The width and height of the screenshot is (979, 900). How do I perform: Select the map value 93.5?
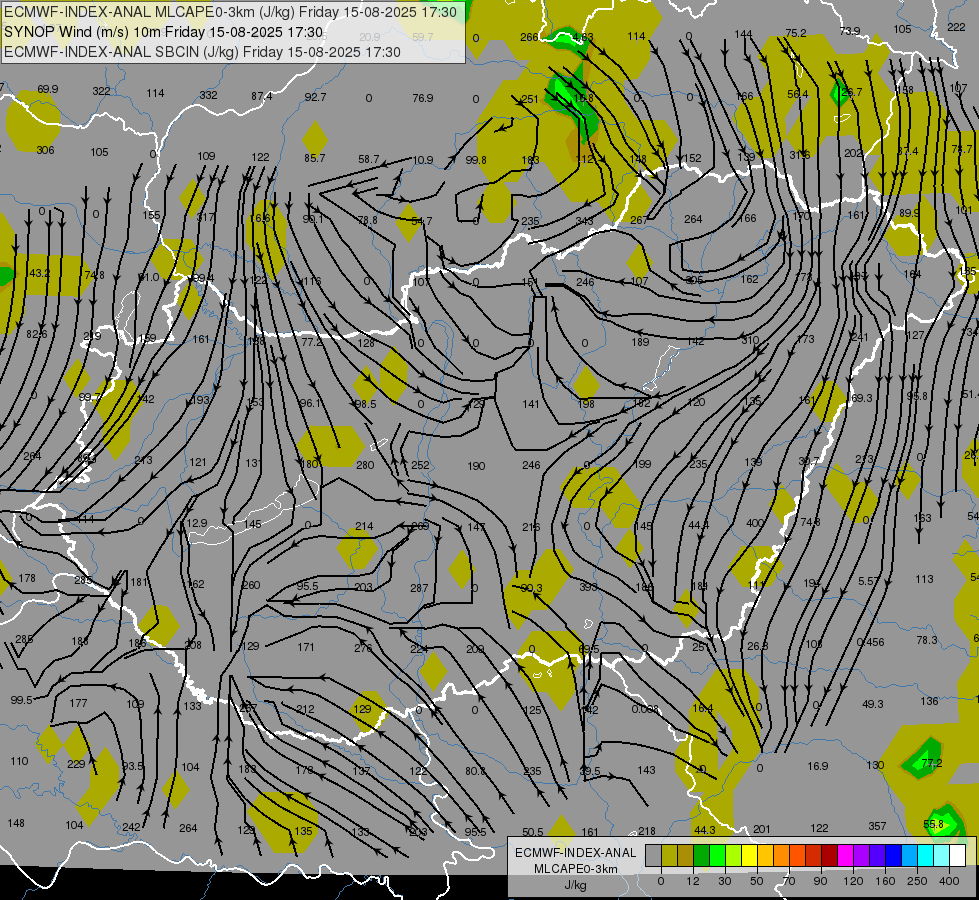click(132, 766)
